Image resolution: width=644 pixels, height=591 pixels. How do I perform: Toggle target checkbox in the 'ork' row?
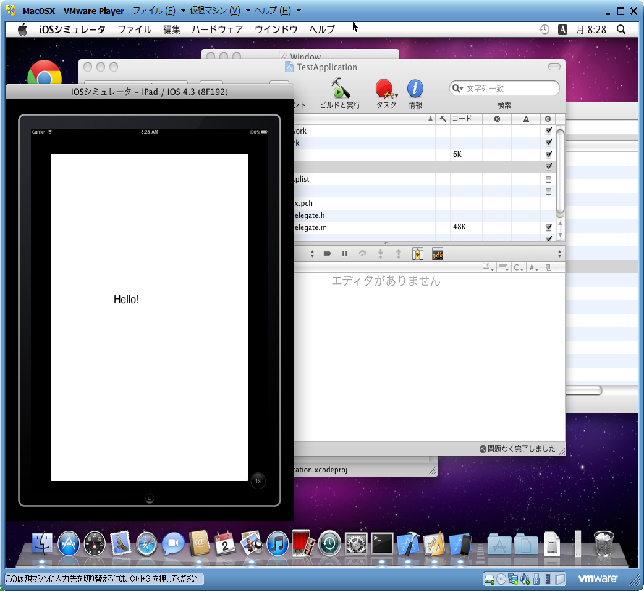[548, 131]
